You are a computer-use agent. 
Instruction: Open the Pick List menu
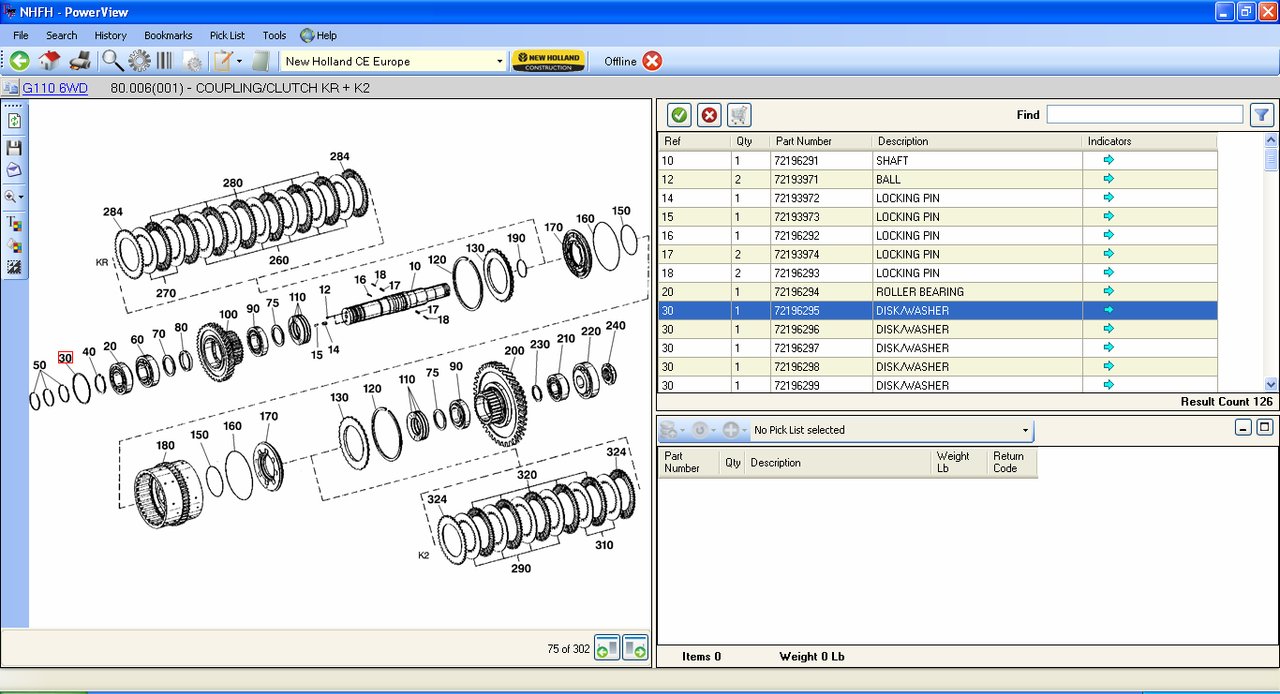(227, 35)
